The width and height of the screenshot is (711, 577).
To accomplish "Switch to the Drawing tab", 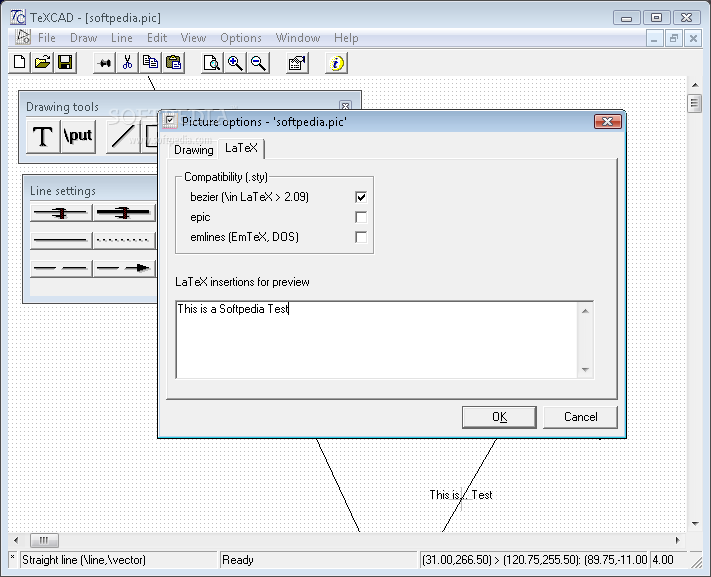I will tap(194, 150).
